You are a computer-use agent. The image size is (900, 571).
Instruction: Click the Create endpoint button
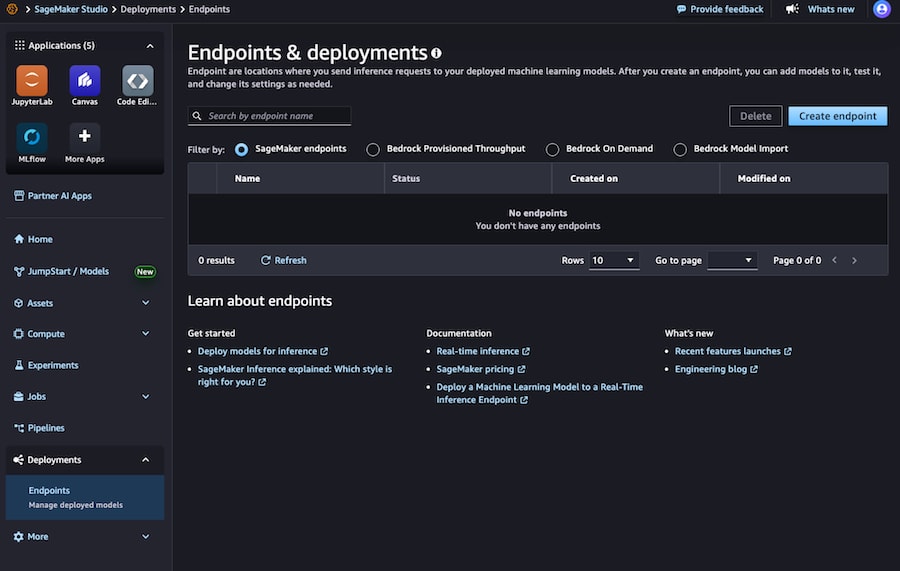(837, 116)
